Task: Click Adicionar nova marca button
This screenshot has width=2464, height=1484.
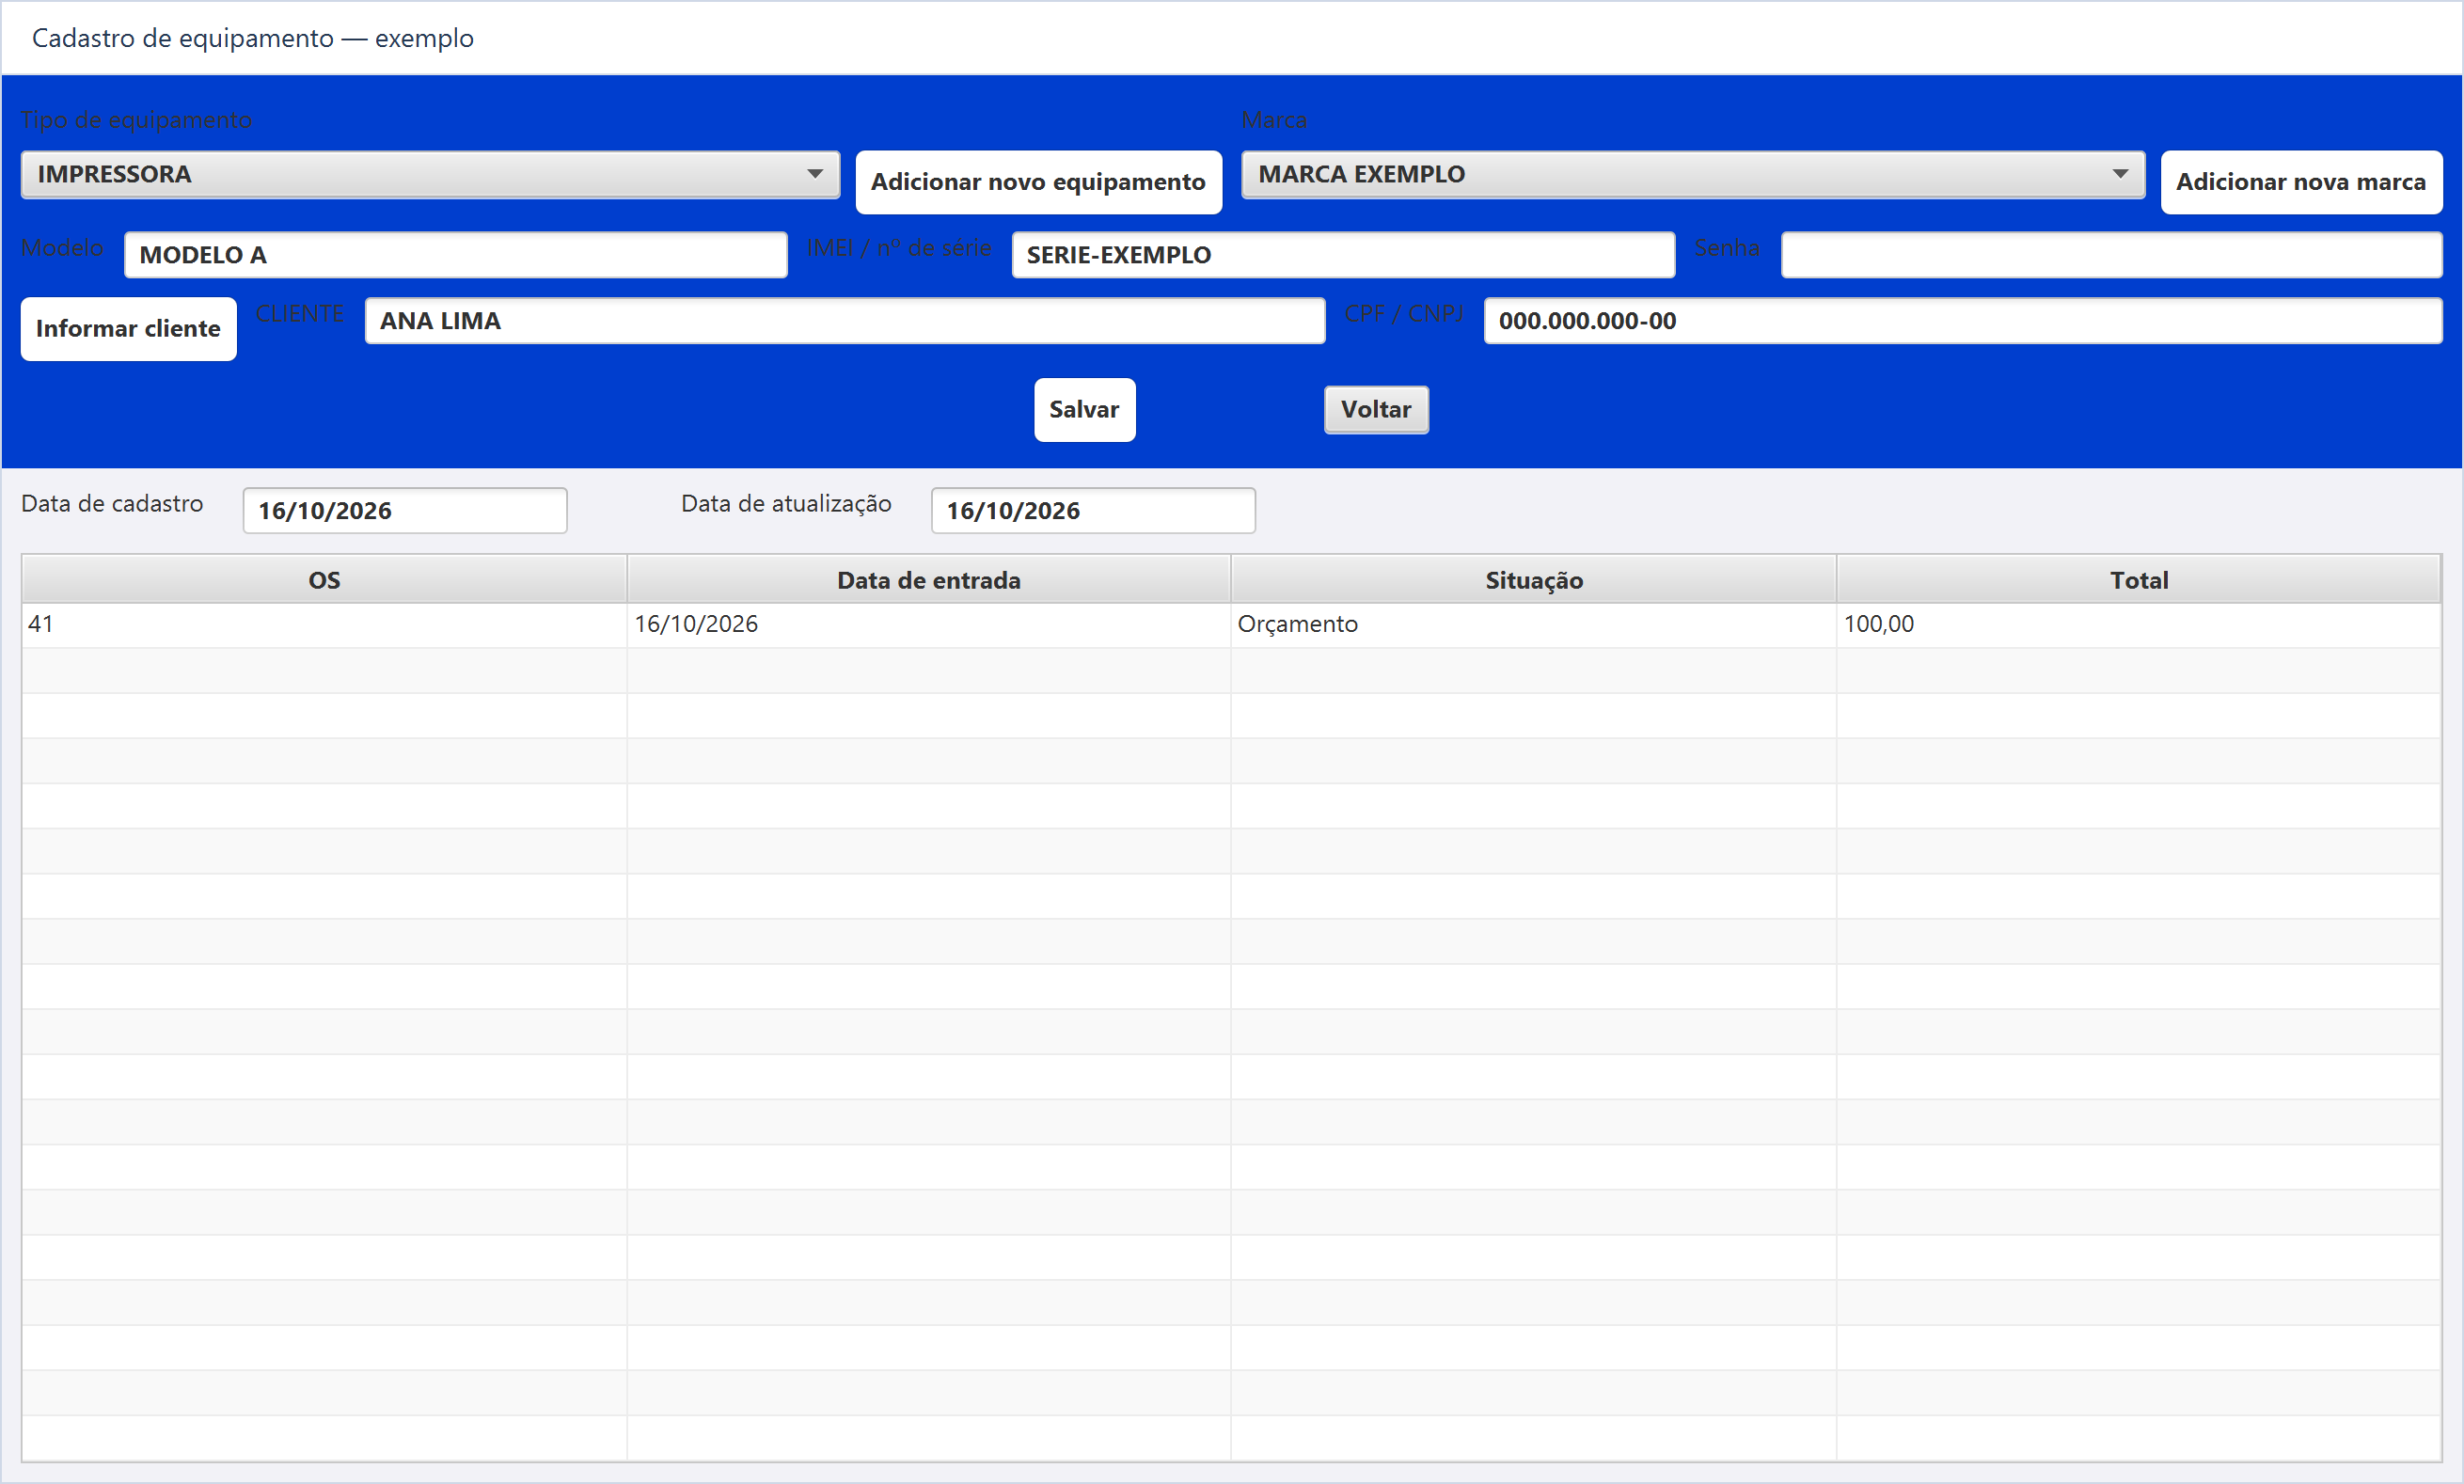Action: [x=2301, y=182]
